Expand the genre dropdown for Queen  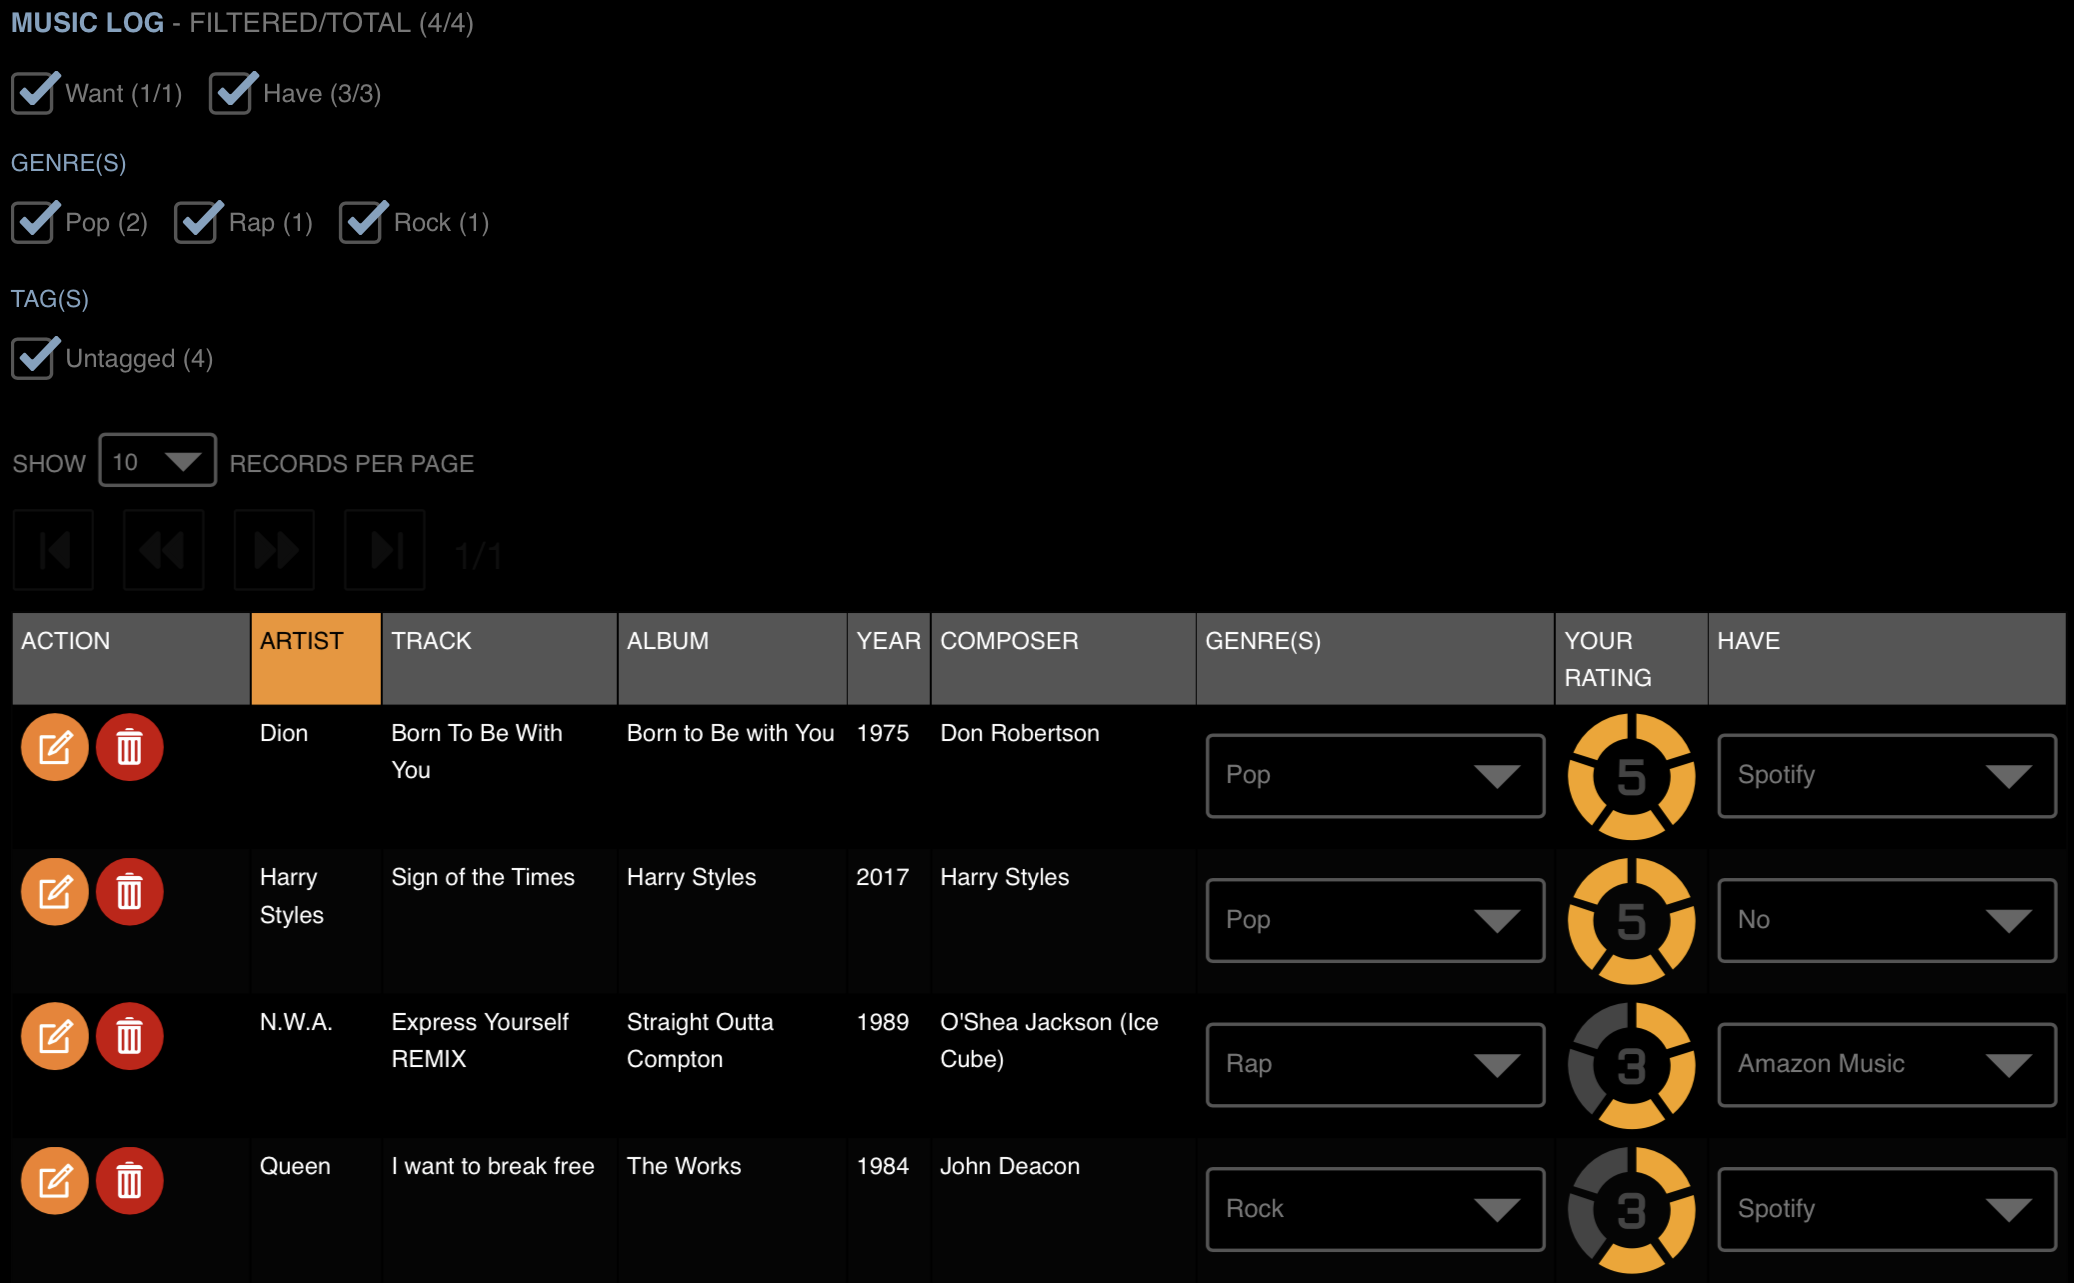pyautogui.click(x=1499, y=1207)
